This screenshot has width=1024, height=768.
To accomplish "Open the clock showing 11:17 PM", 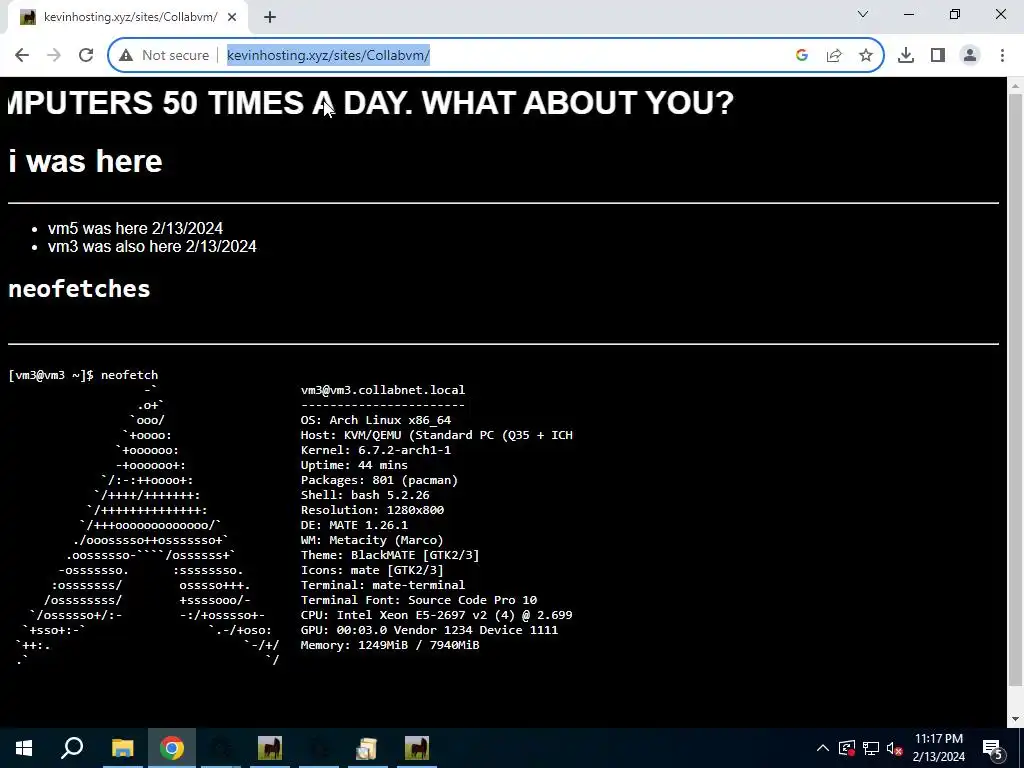I will (x=938, y=748).
